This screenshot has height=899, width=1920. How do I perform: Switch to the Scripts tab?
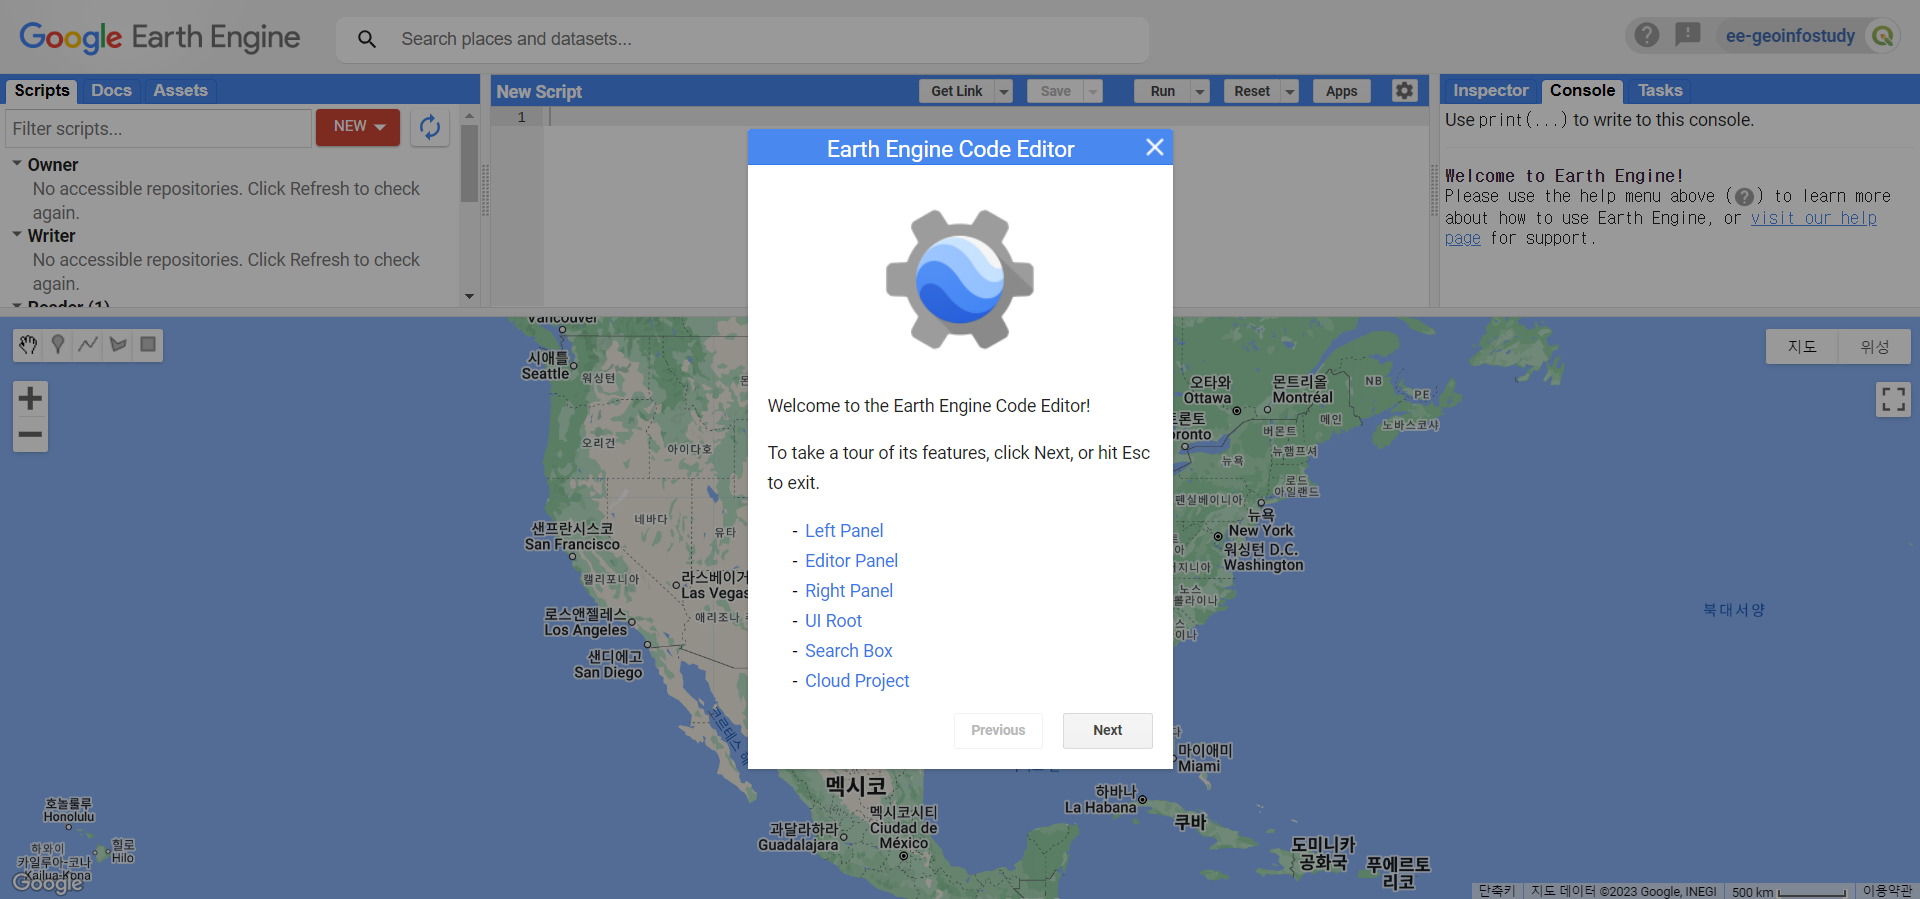click(x=42, y=90)
